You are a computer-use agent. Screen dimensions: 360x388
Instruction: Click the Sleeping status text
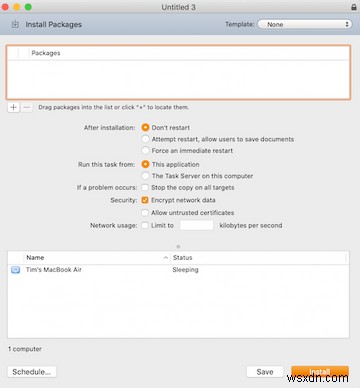click(x=185, y=270)
